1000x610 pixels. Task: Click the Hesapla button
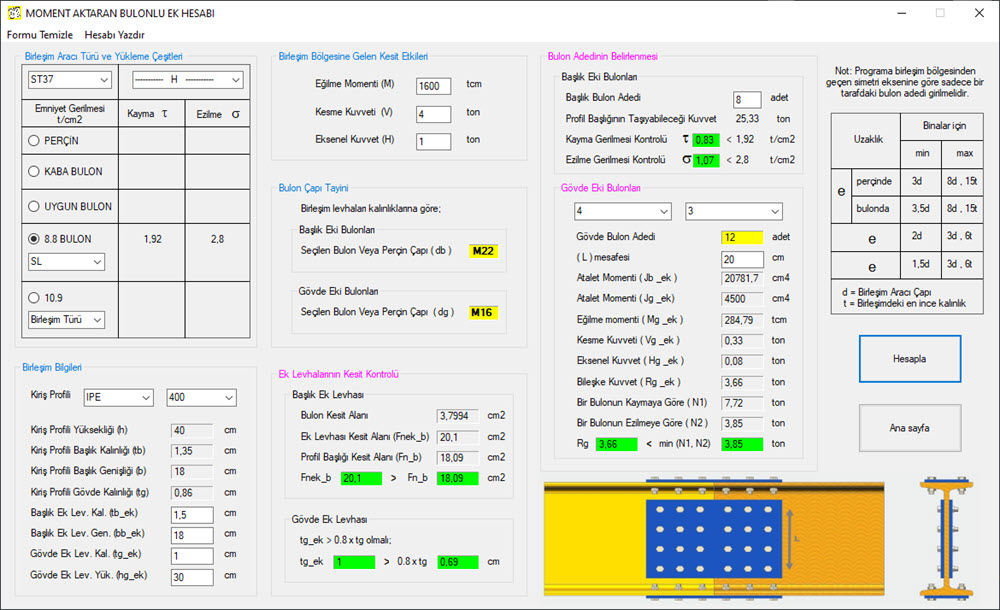(x=909, y=359)
